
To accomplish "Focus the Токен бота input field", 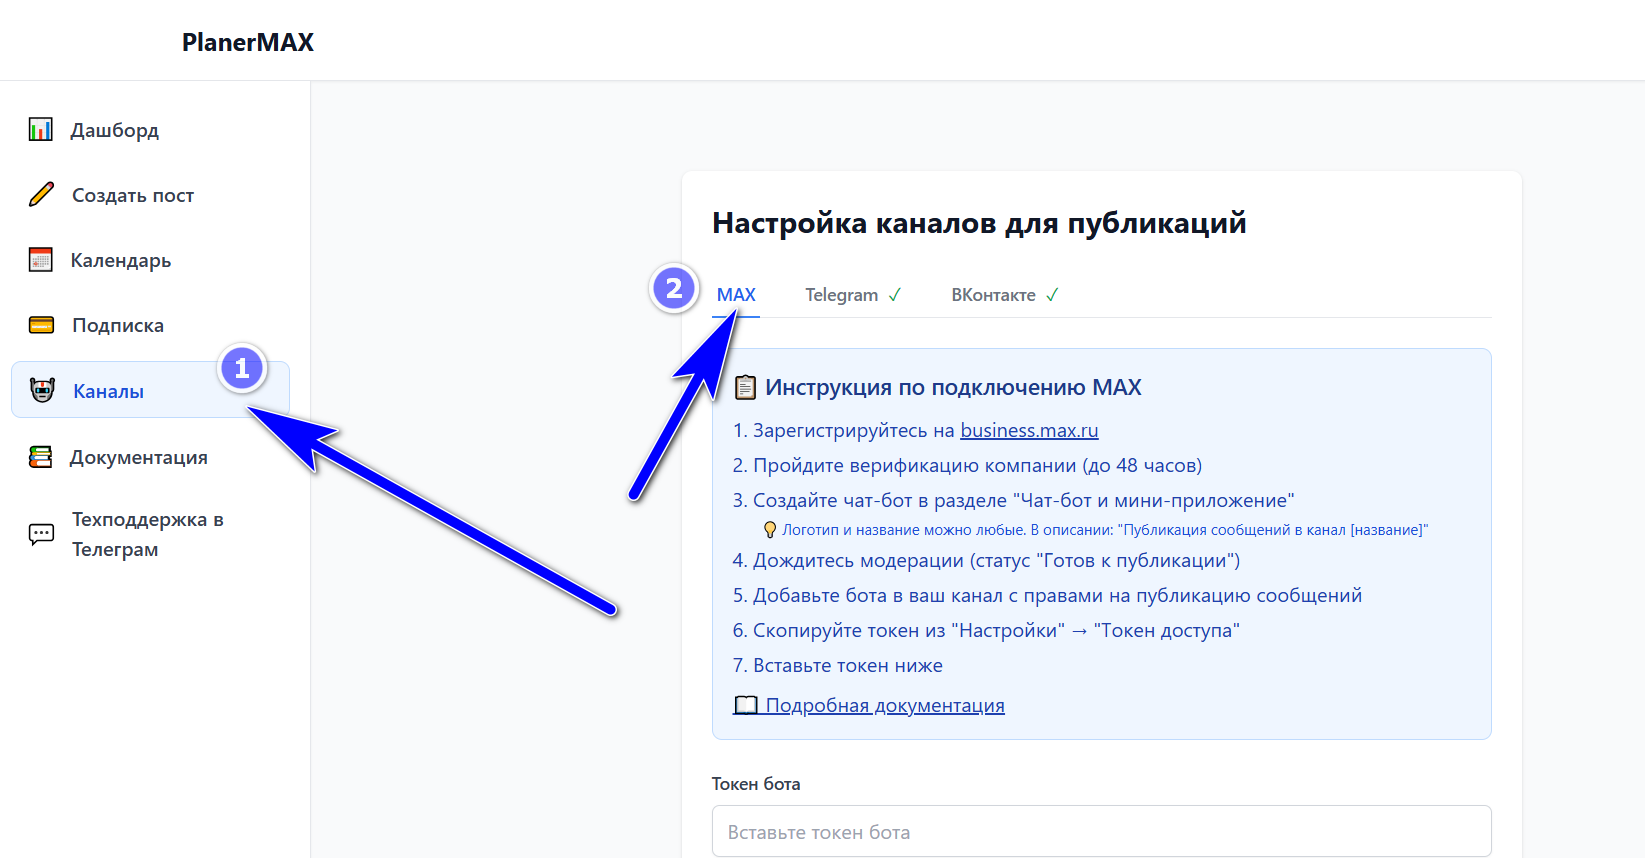I will (1101, 832).
